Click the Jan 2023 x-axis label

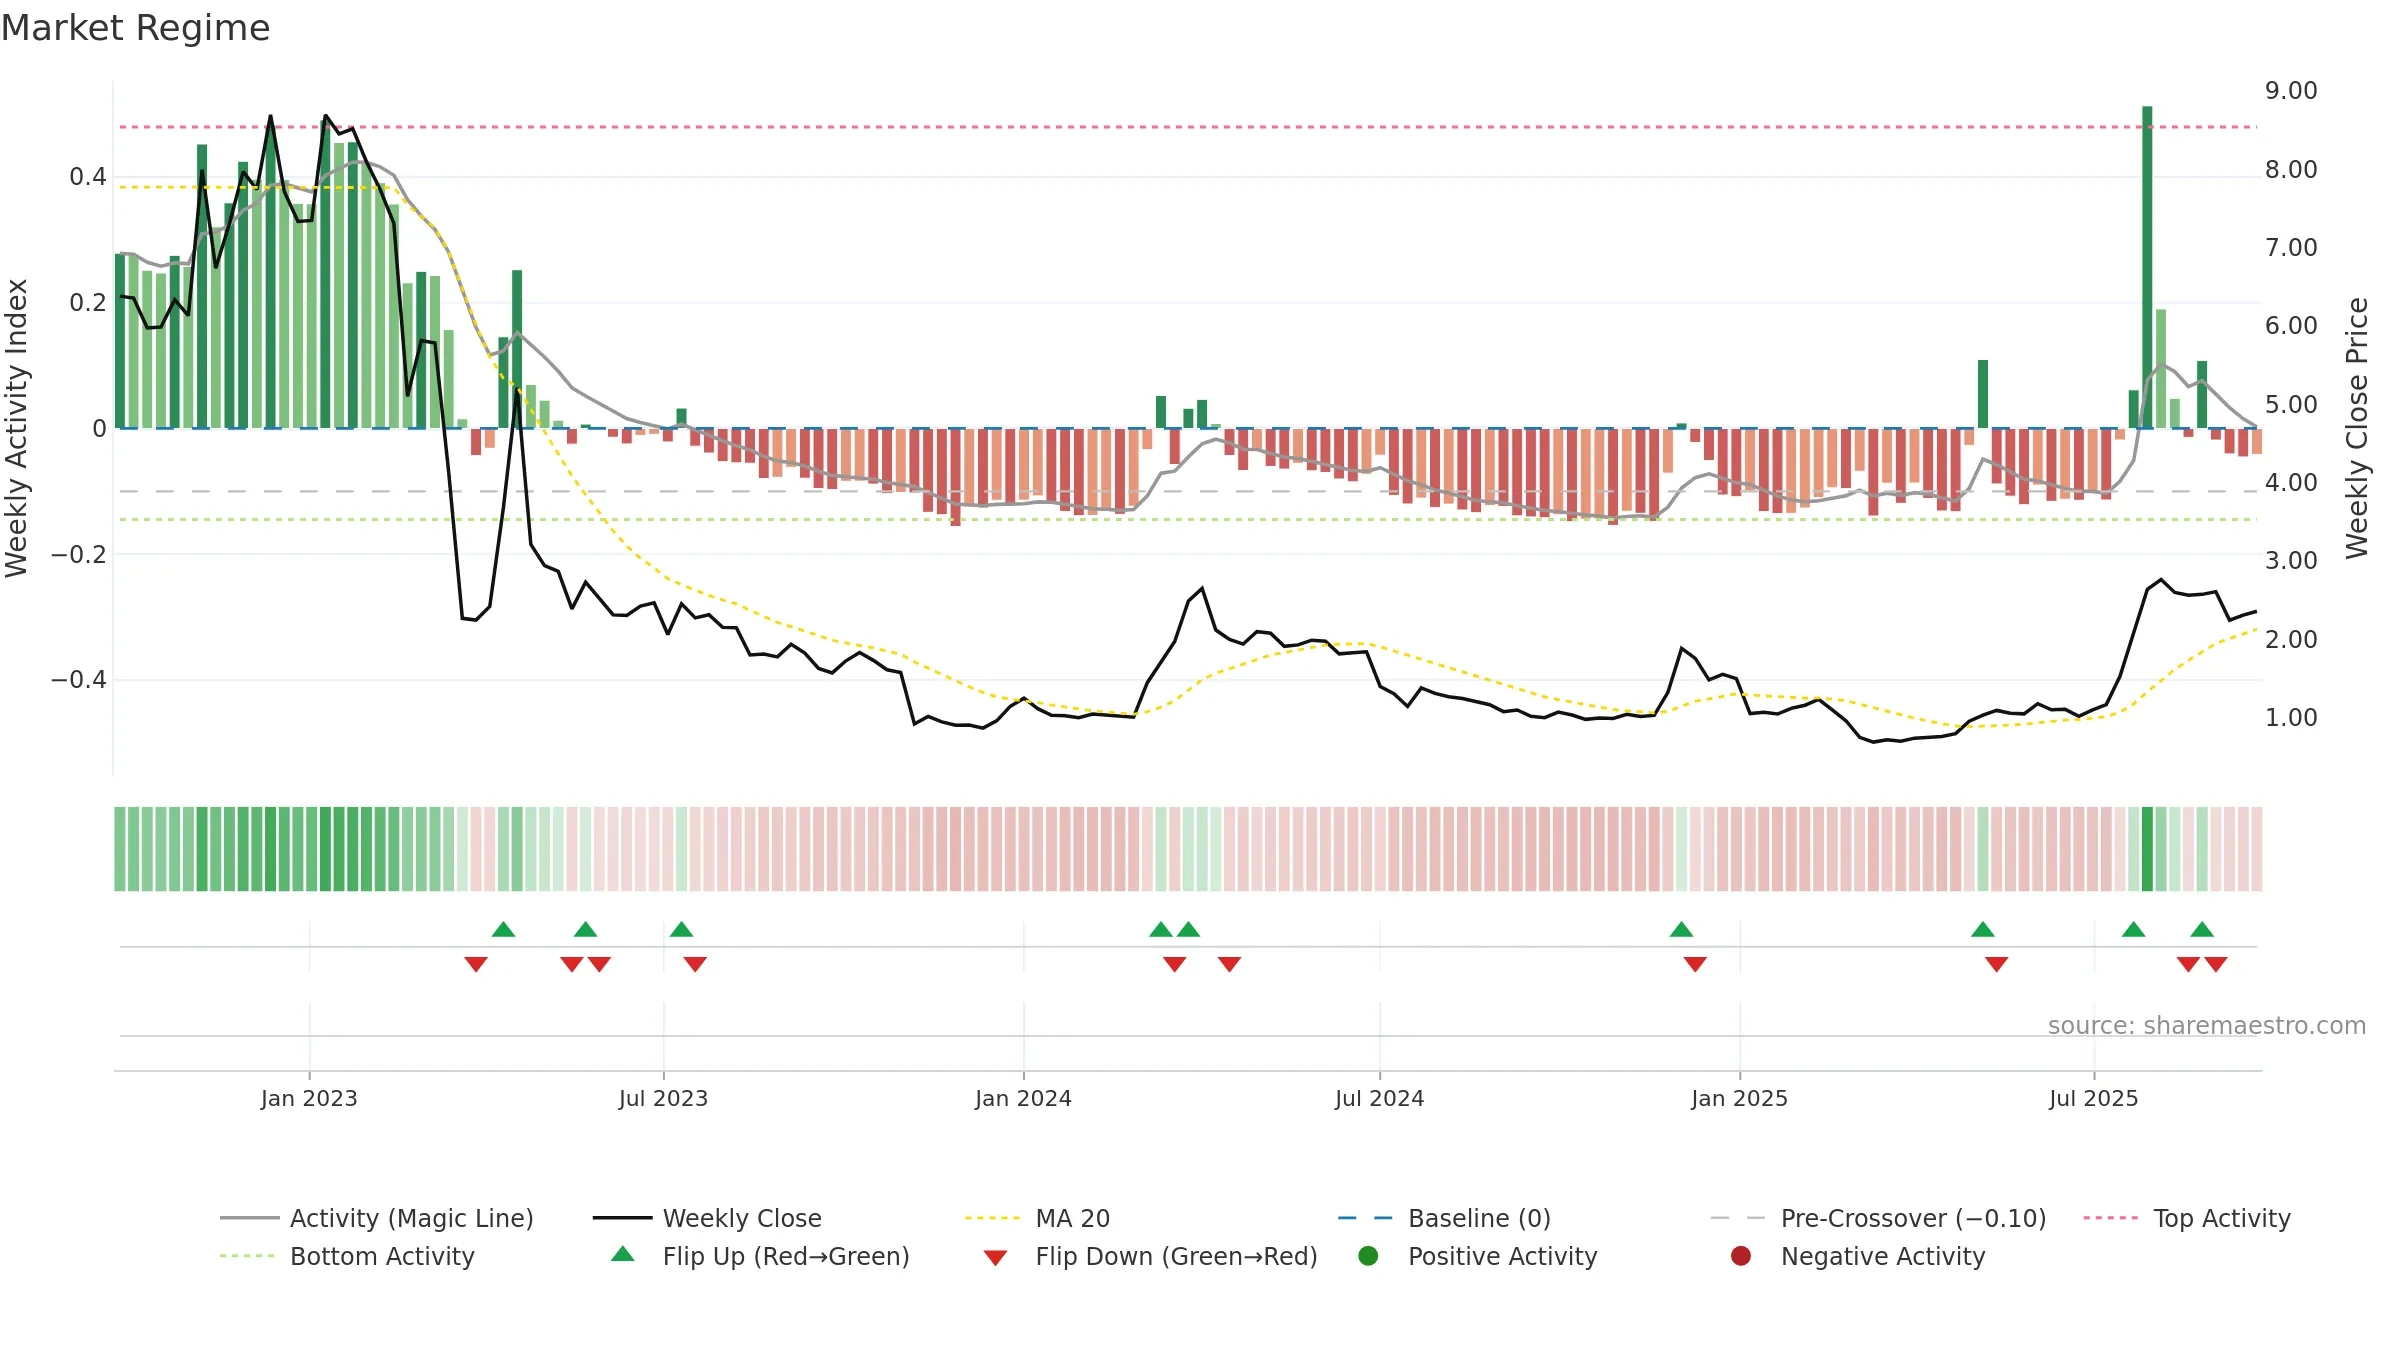click(309, 1098)
